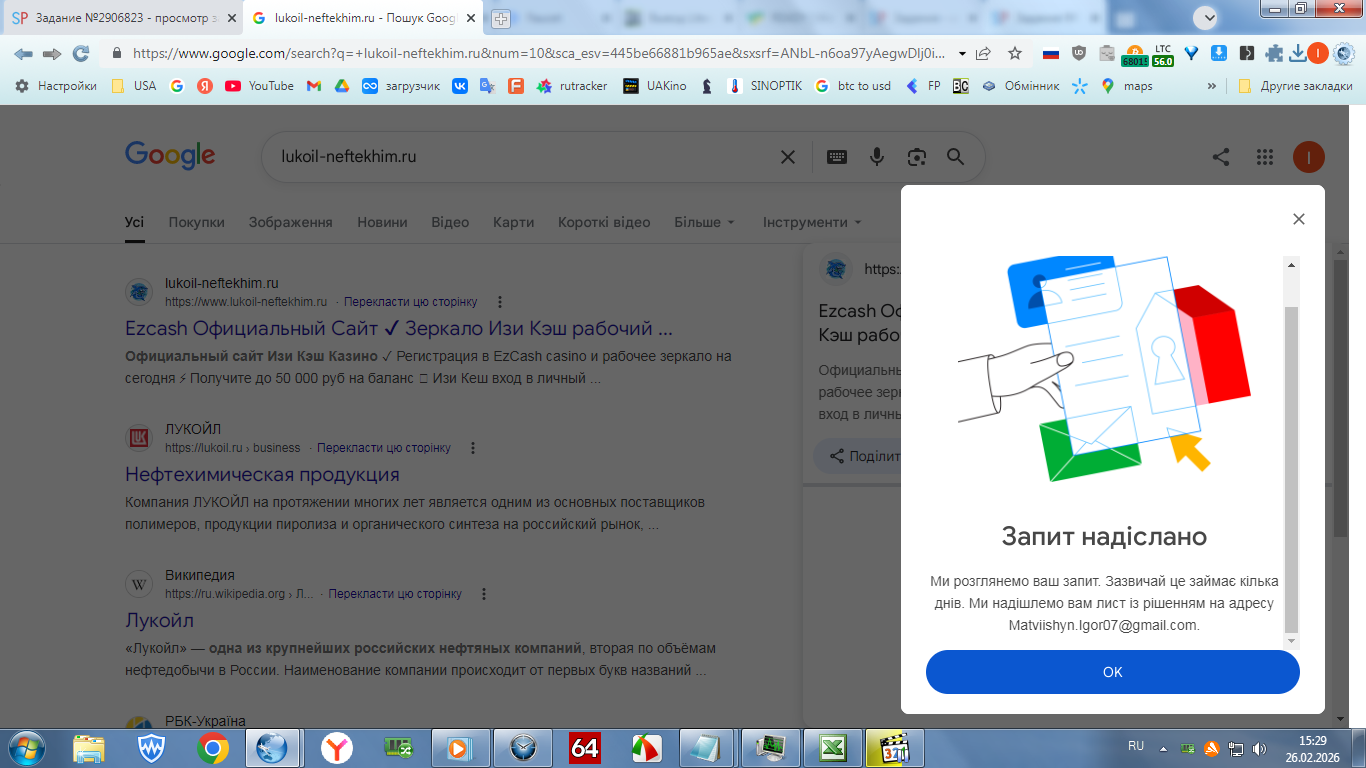The height and width of the screenshot is (768, 1366).
Task: Clear the search query with the X icon
Action: [x=788, y=157]
